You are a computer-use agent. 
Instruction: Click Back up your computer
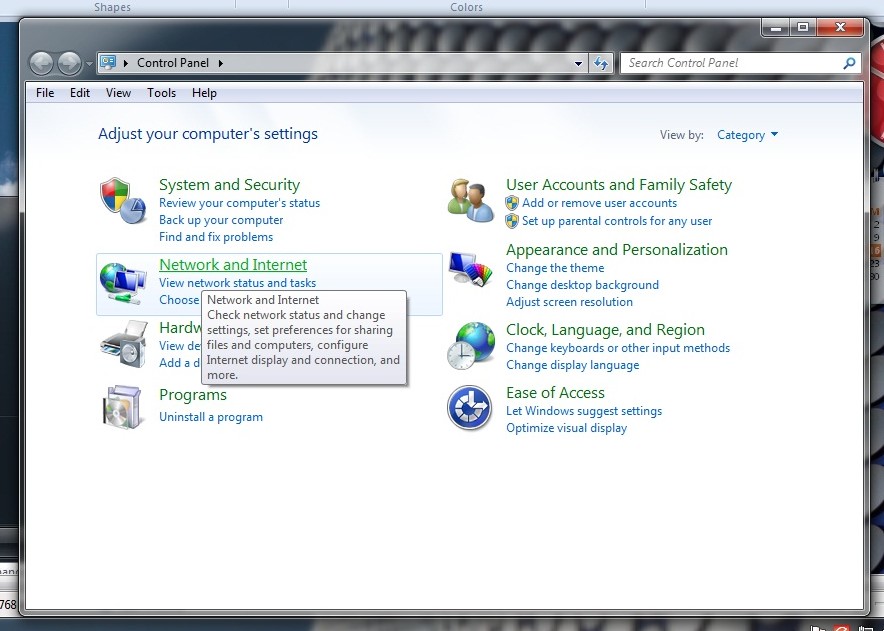[221, 220]
